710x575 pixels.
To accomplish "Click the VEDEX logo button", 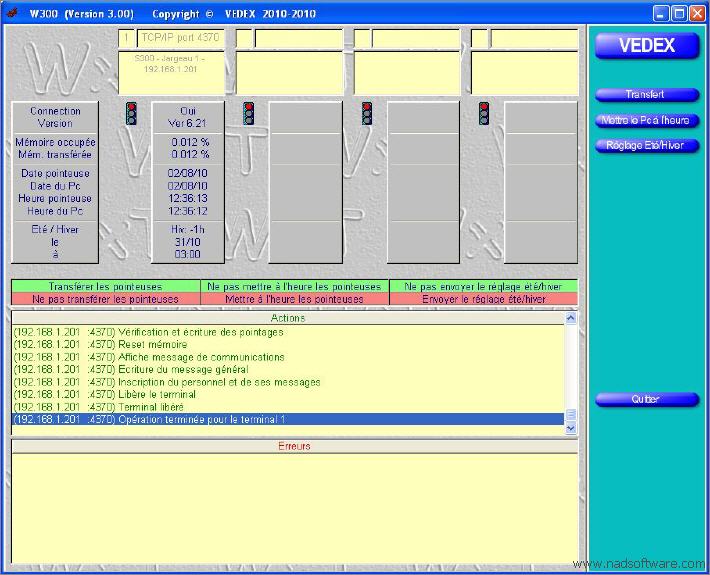I will (647, 46).
